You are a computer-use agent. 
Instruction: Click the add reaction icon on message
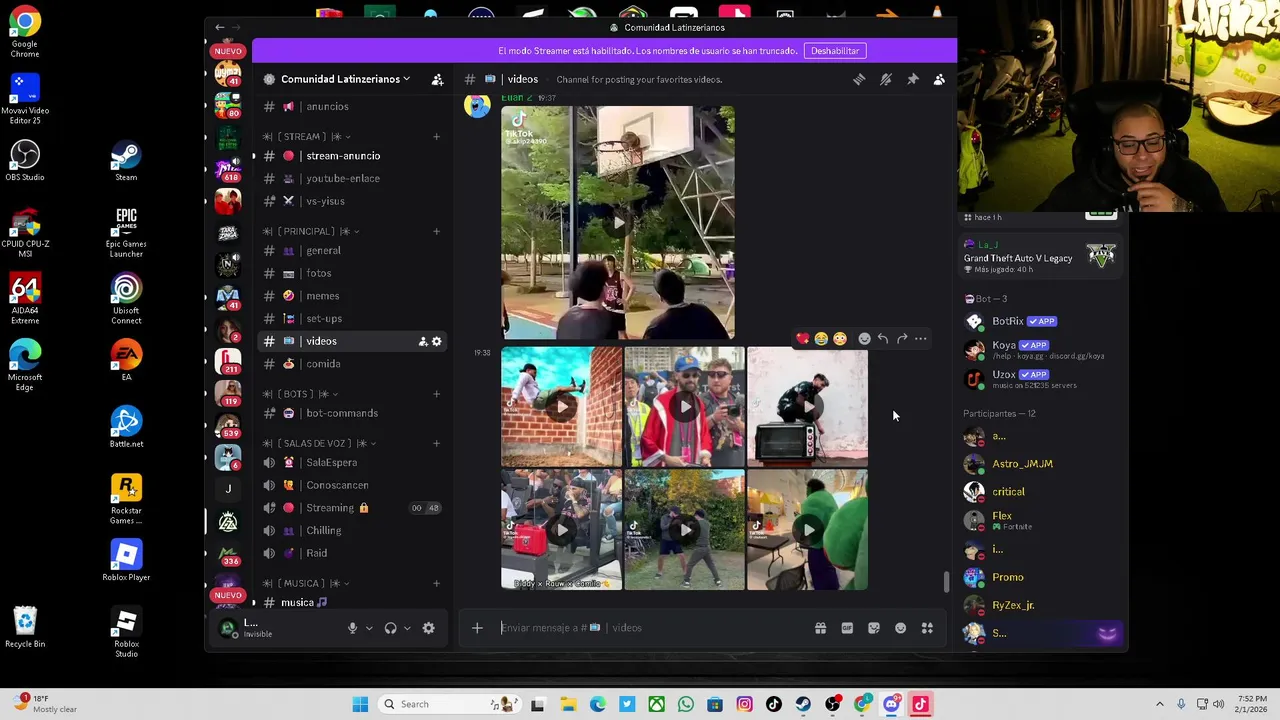pyautogui.click(x=864, y=339)
